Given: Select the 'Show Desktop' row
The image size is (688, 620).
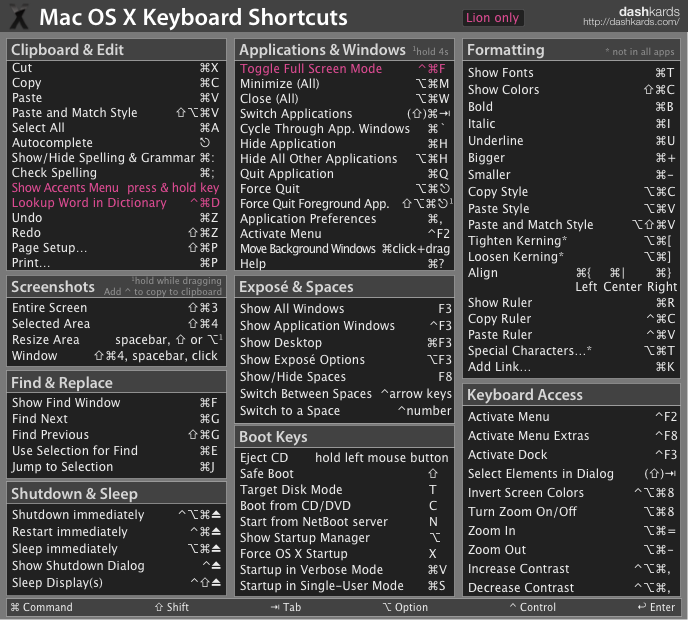Looking at the screenshot, I should (344, 343).
